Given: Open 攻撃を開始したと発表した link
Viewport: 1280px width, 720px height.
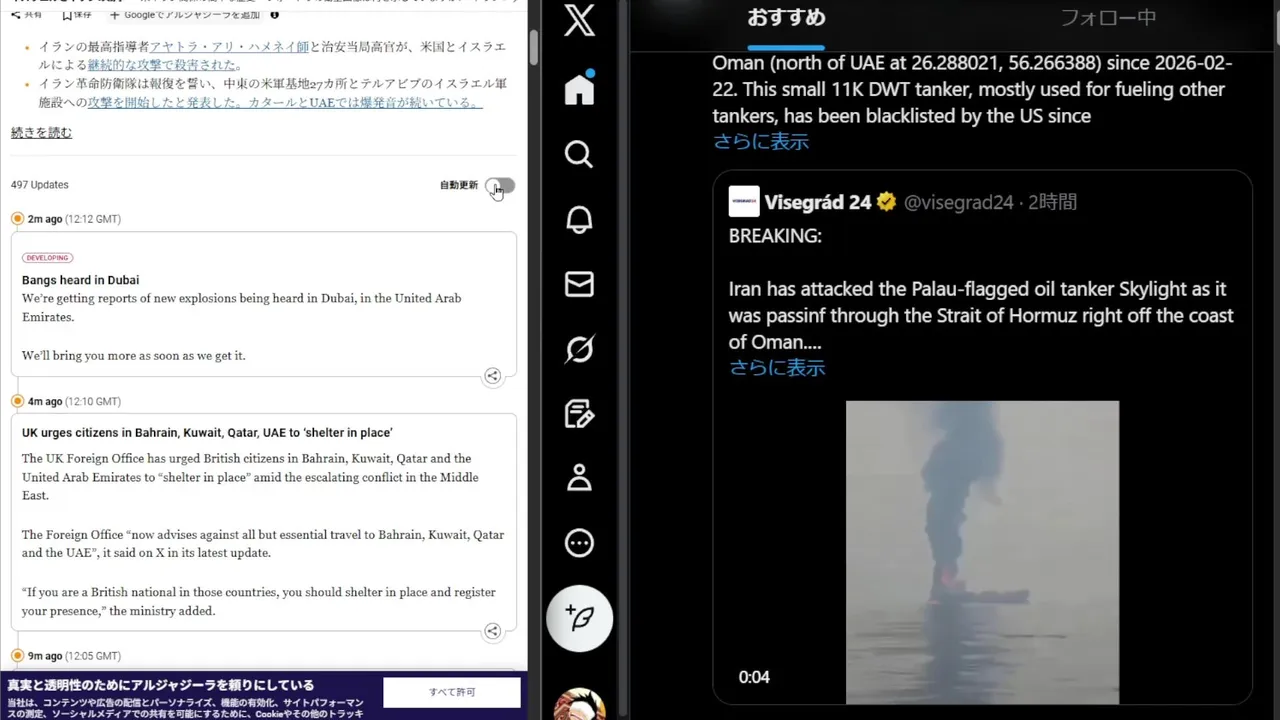Looking at the screenshot, I should pos(284,103).
